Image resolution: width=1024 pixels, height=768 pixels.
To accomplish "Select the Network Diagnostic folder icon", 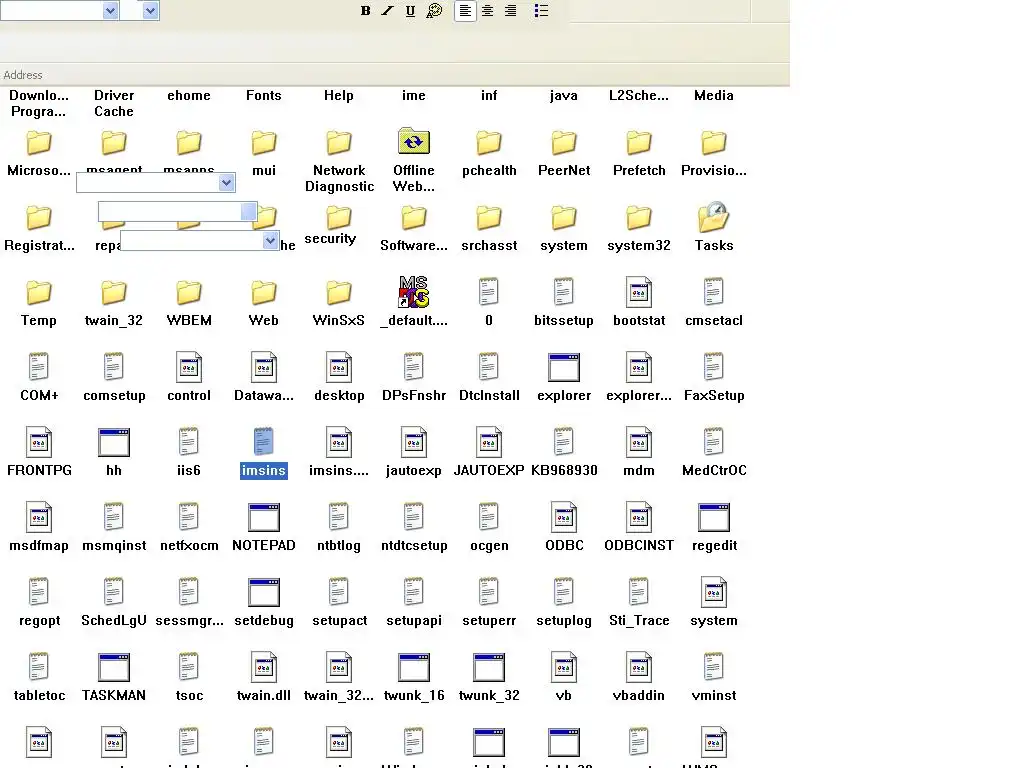I will point(339,143).
